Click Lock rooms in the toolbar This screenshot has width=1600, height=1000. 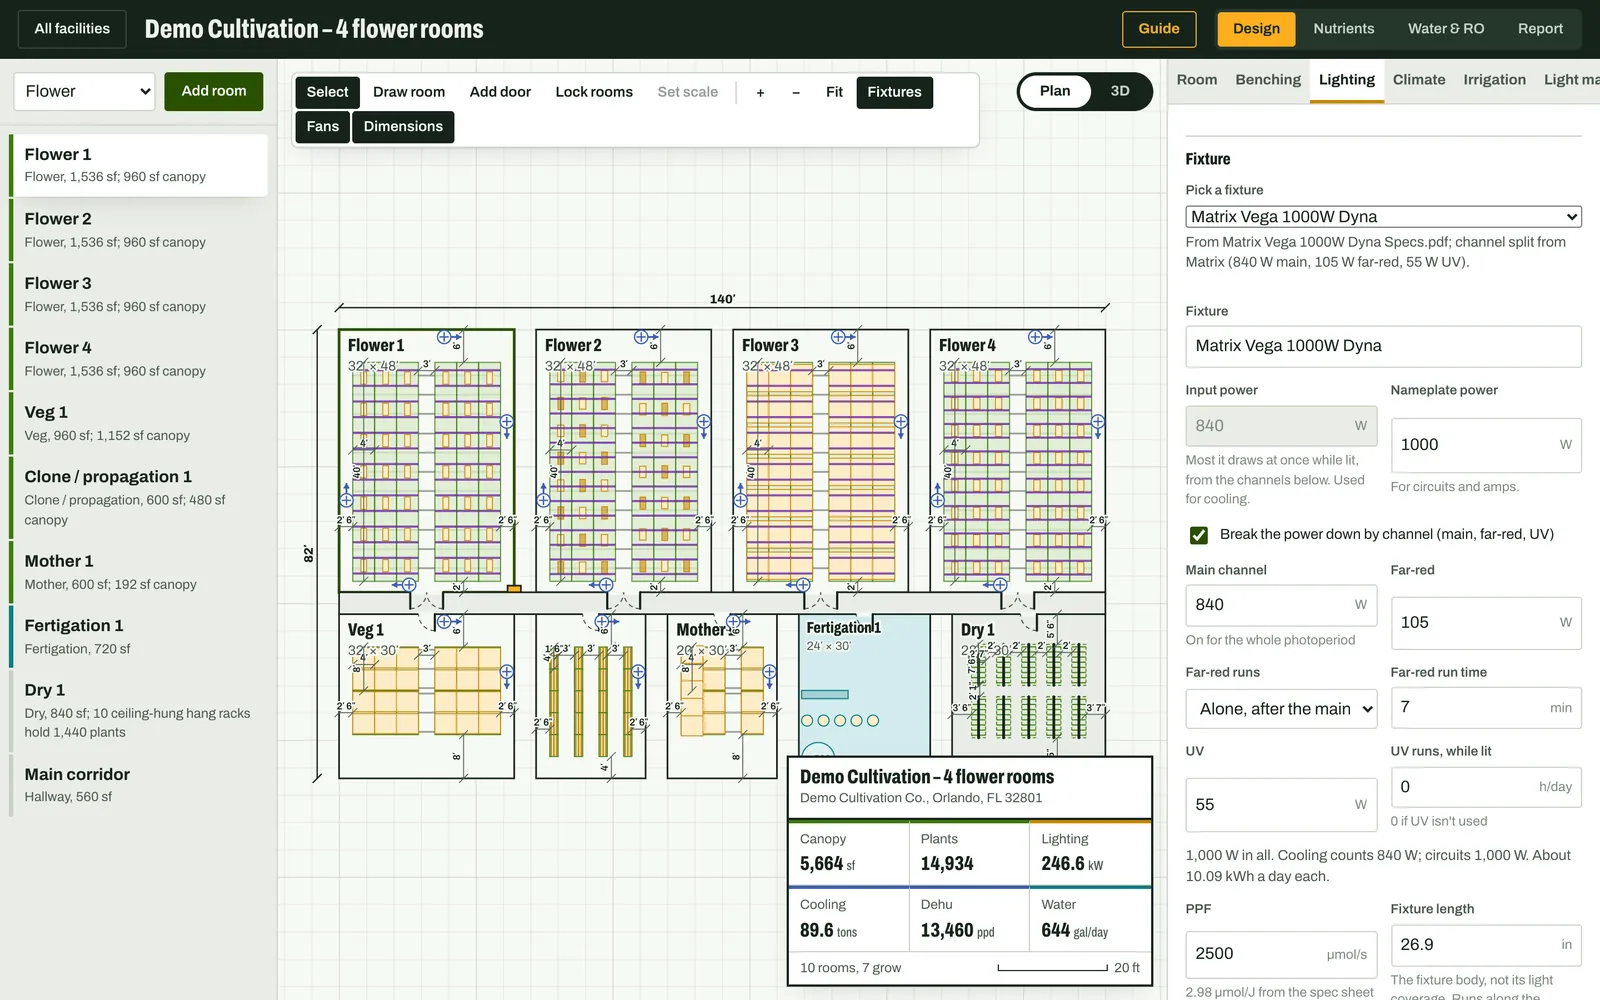(594, 92)
